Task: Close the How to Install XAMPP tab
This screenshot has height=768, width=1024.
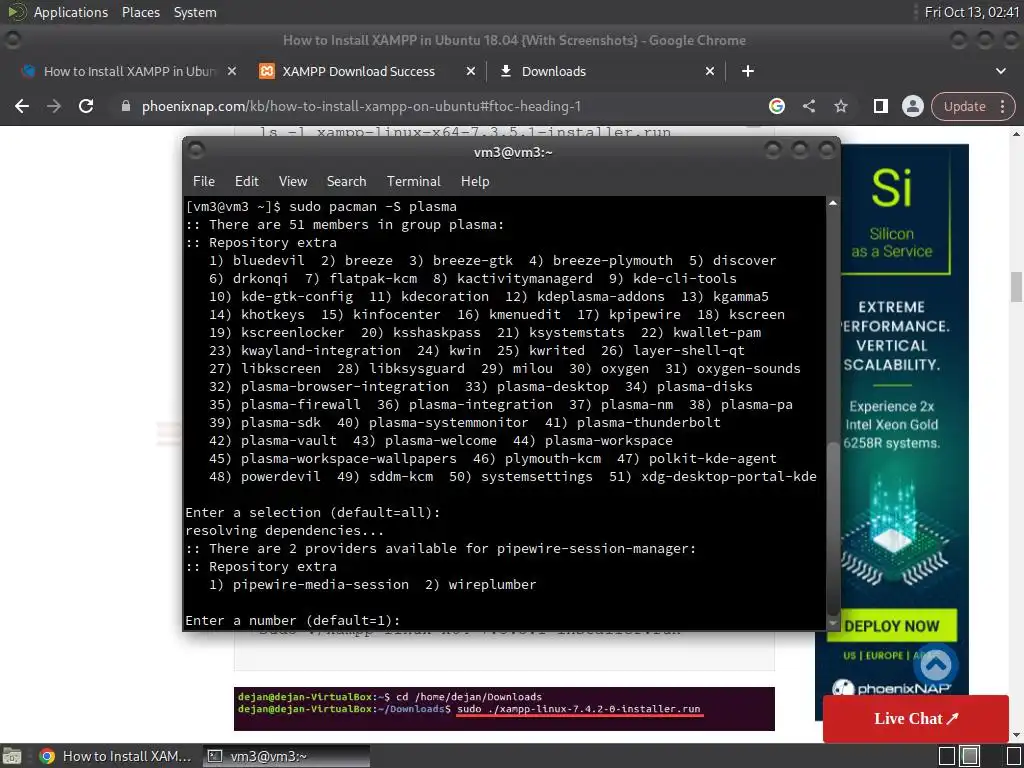Action: (232, 71)
